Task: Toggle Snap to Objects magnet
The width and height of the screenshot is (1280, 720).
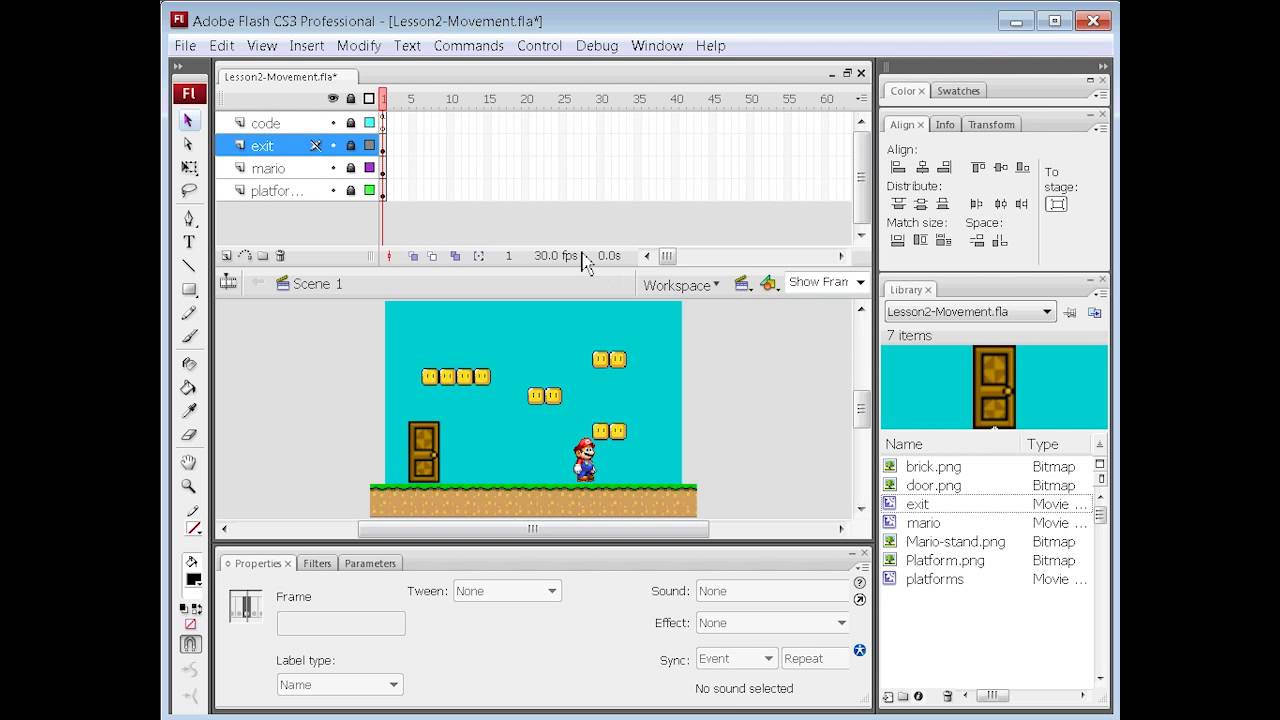Action: point(190,645)
